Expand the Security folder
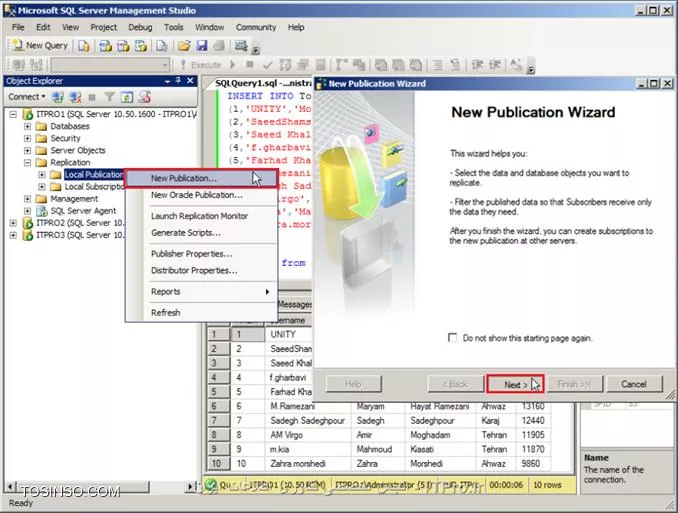The image size is (678, 513). tap(27, 138)
